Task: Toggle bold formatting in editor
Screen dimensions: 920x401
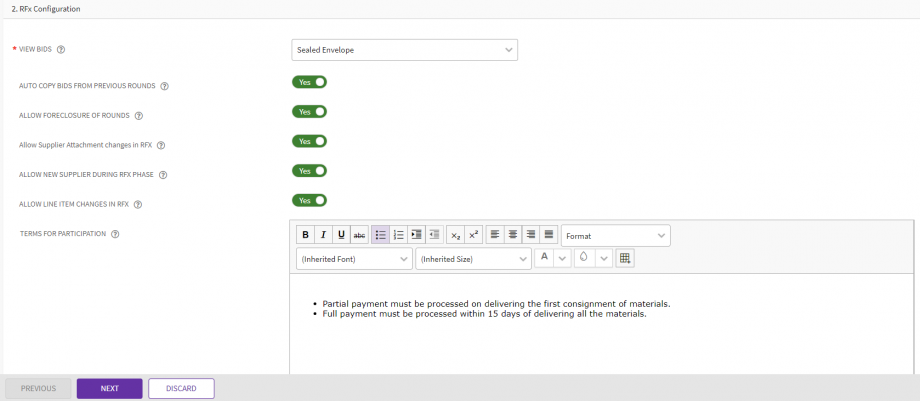Action: pos(305,235)
